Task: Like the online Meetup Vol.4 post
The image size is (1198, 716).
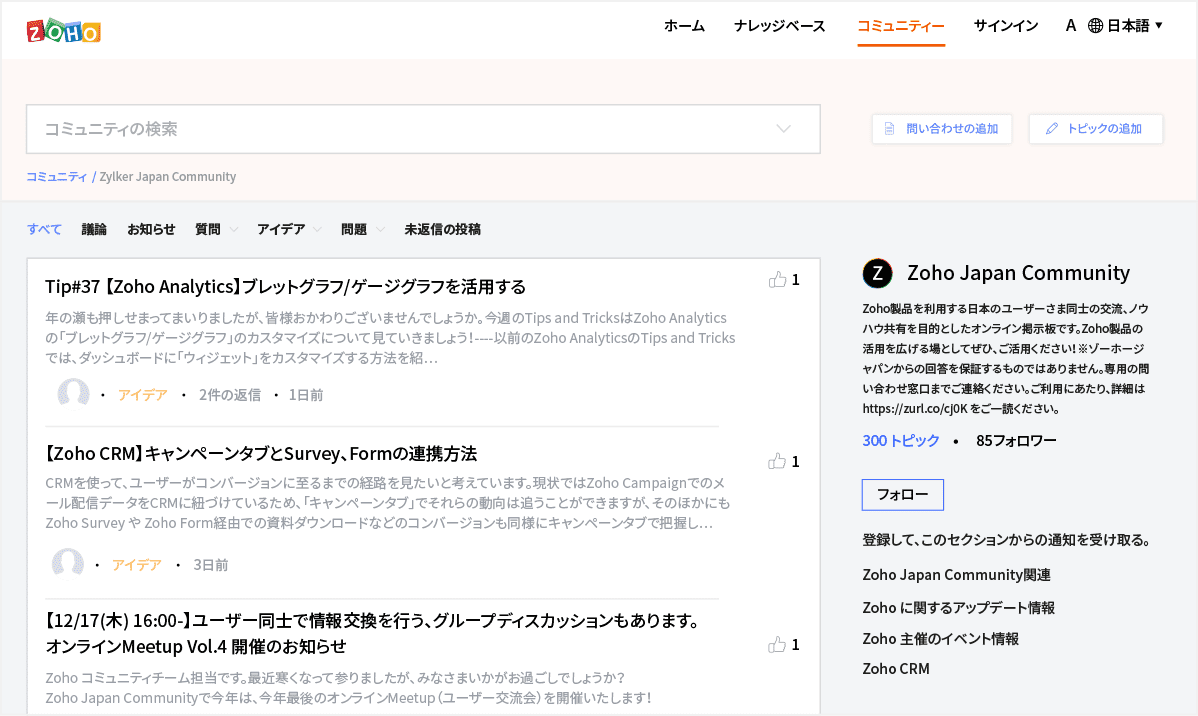Action: pos(777,645)
